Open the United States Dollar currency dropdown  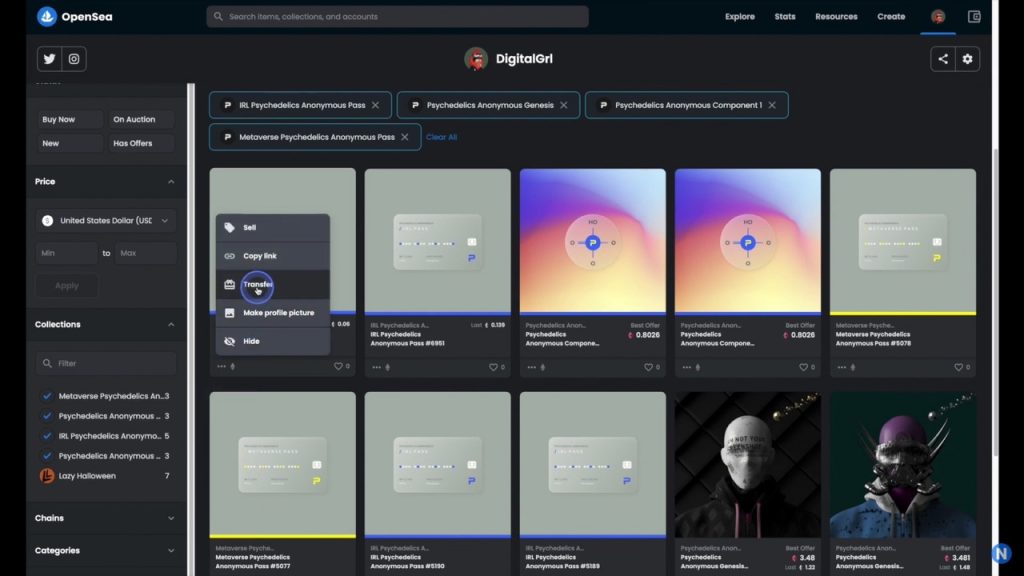(106, 220)
